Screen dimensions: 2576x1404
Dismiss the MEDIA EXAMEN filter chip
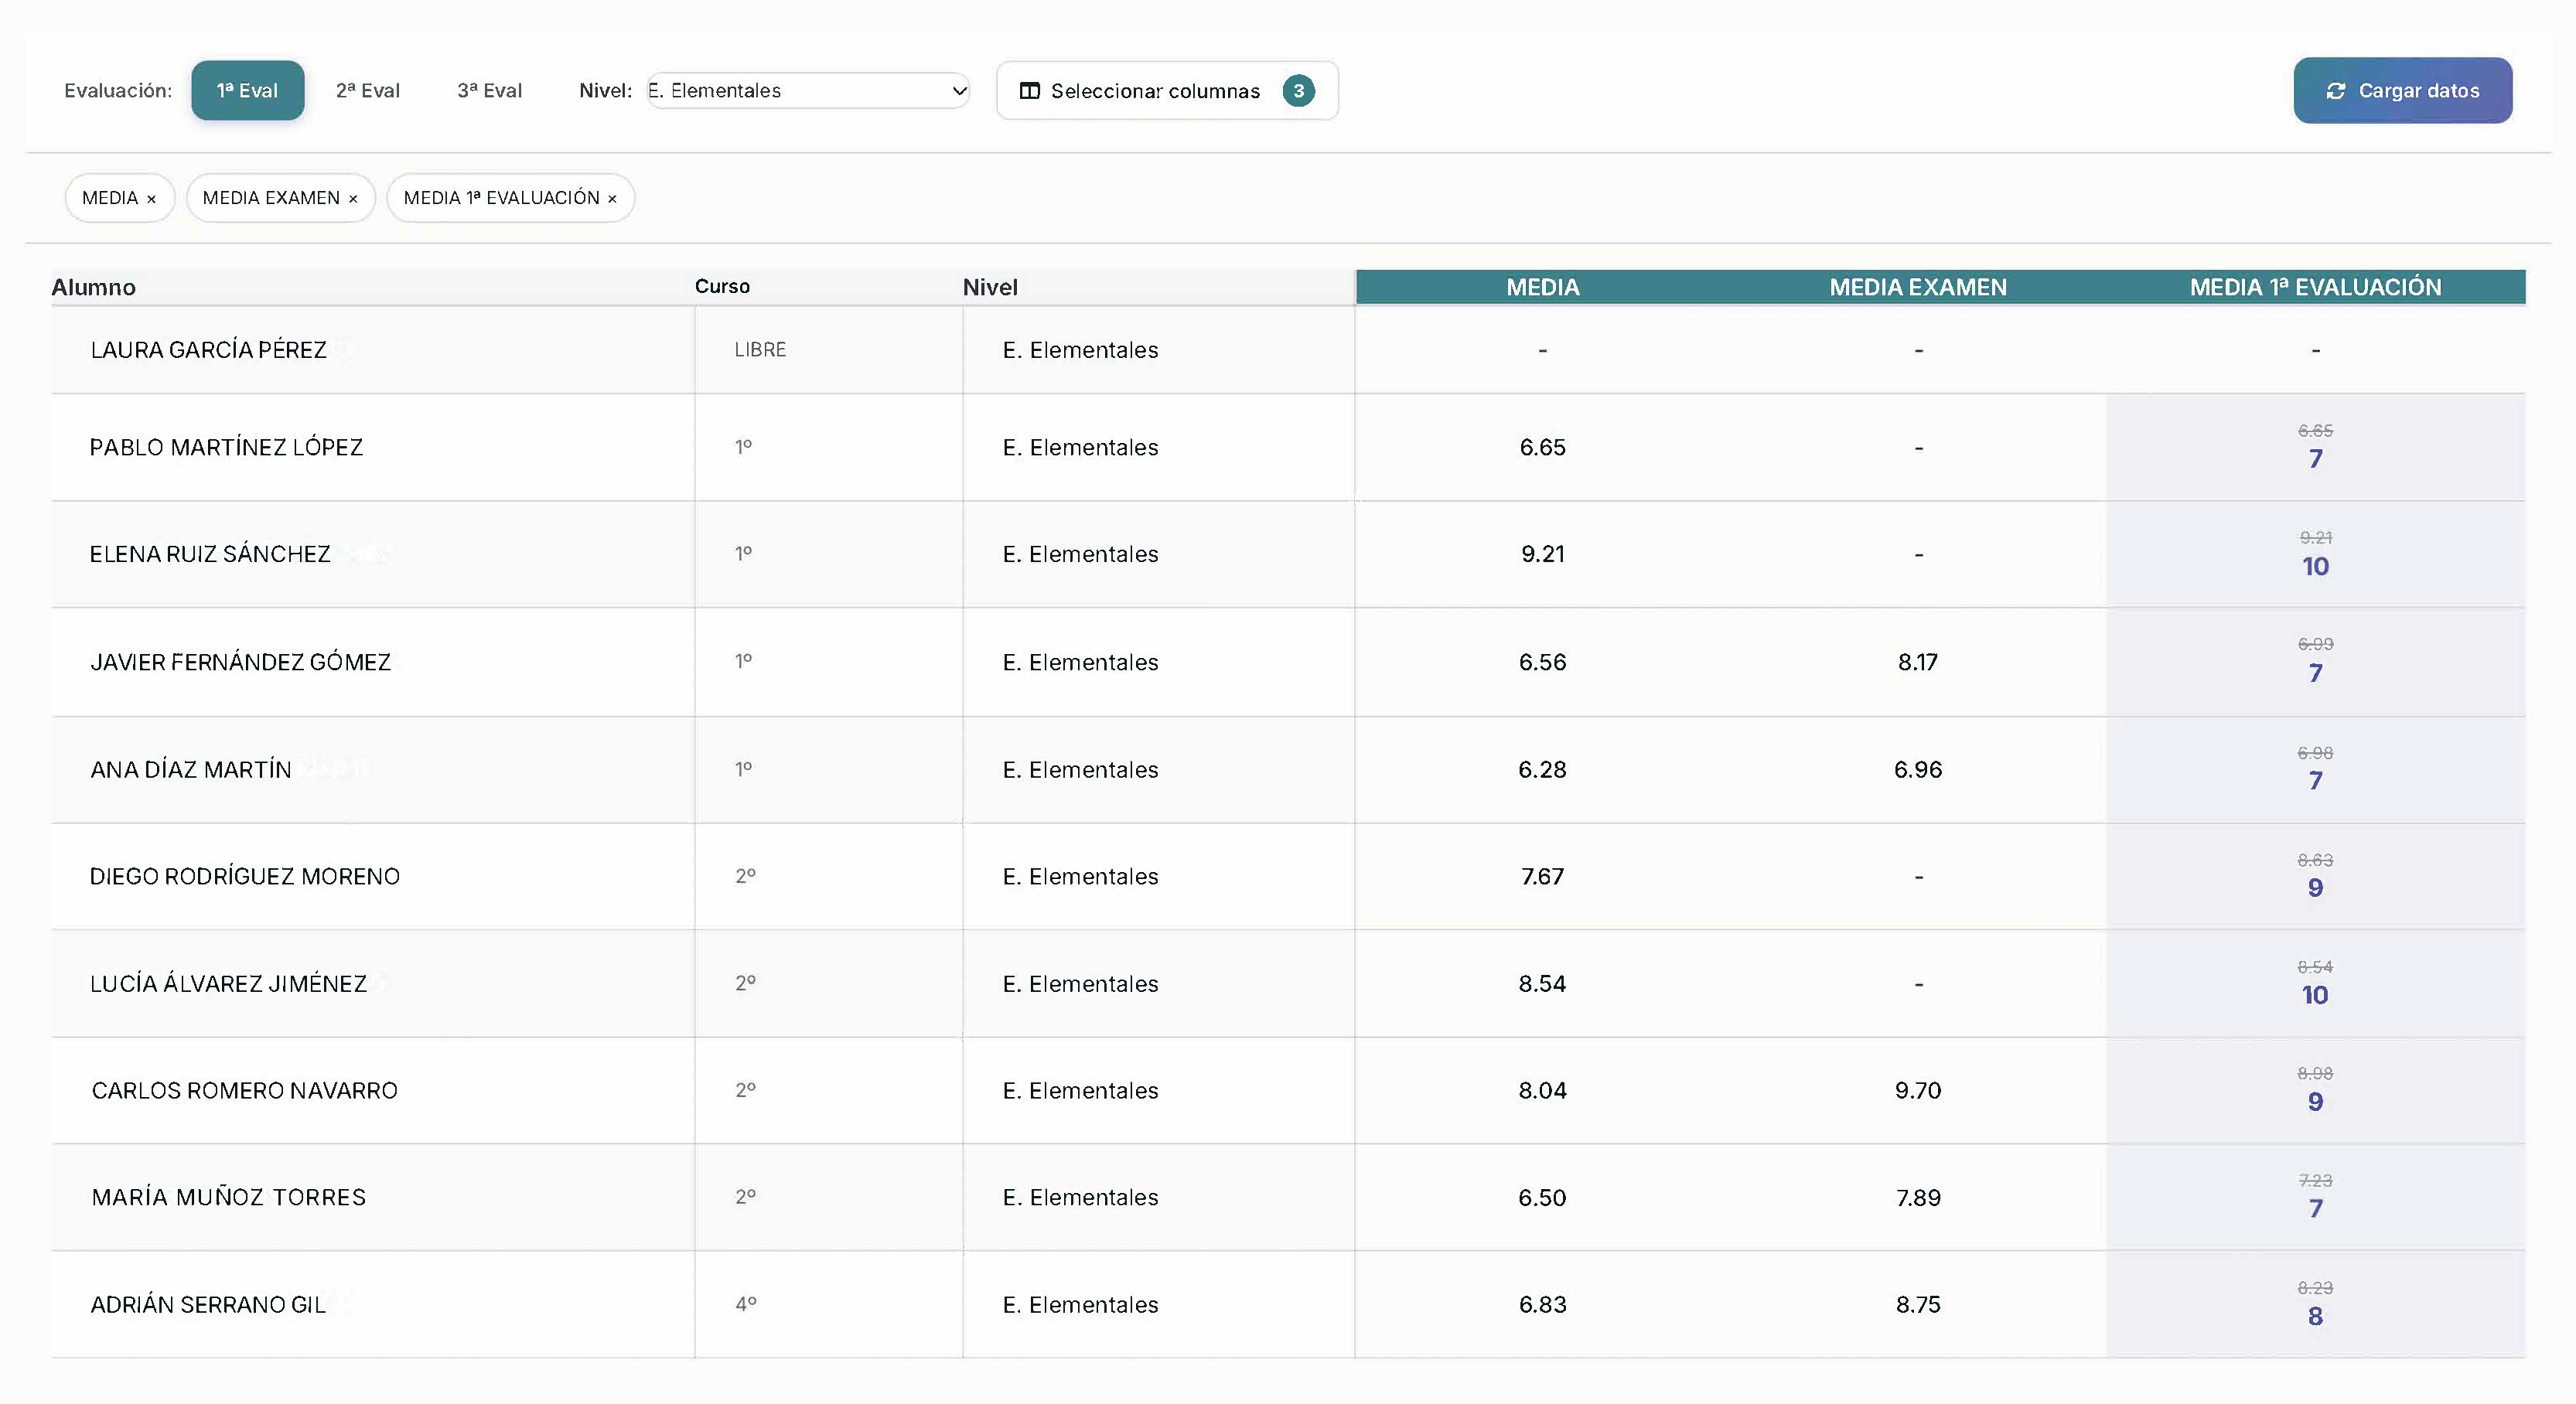[353, 197]
